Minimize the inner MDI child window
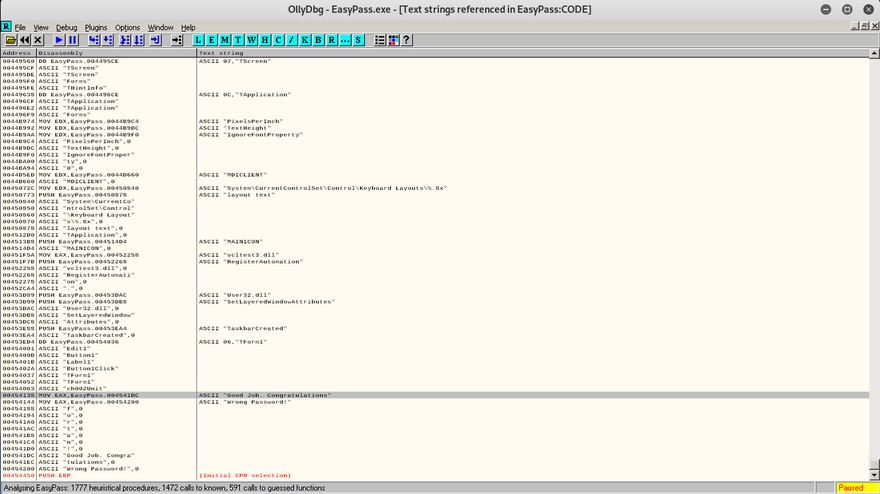This screenshot has width=880, height=494. [855, 26]
